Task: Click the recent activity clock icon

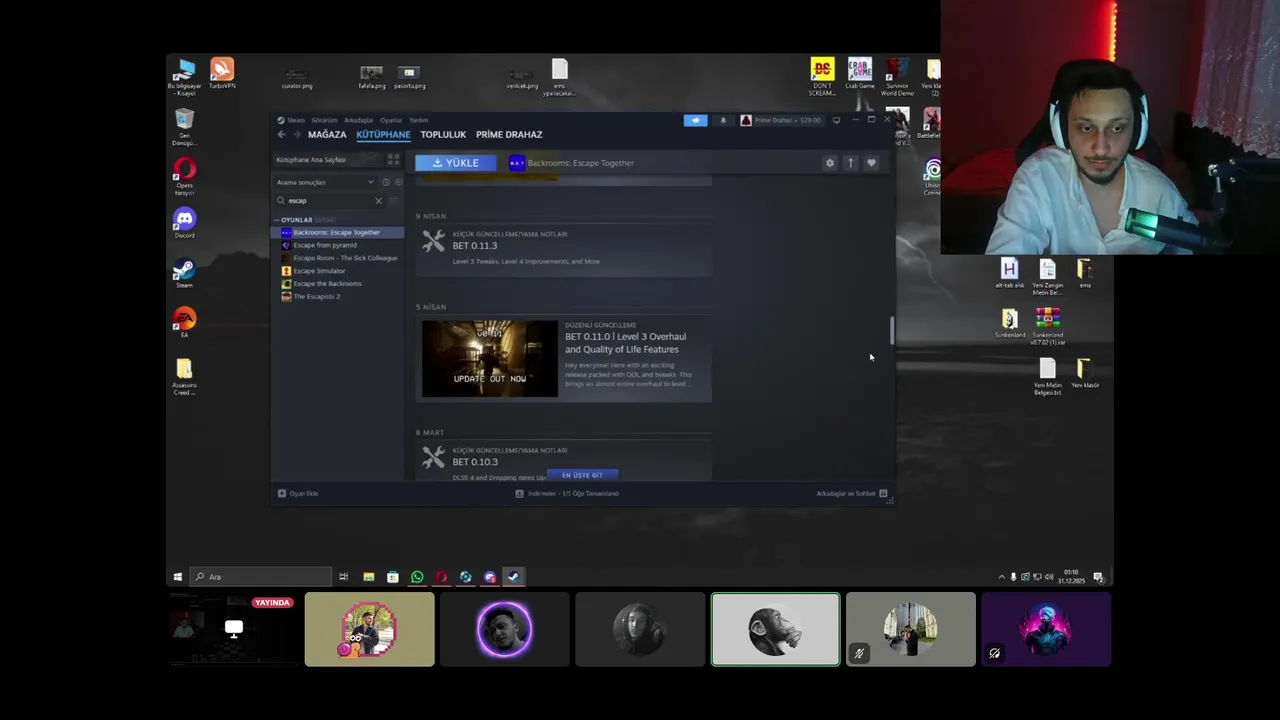Action: click(x=386, y=182)
